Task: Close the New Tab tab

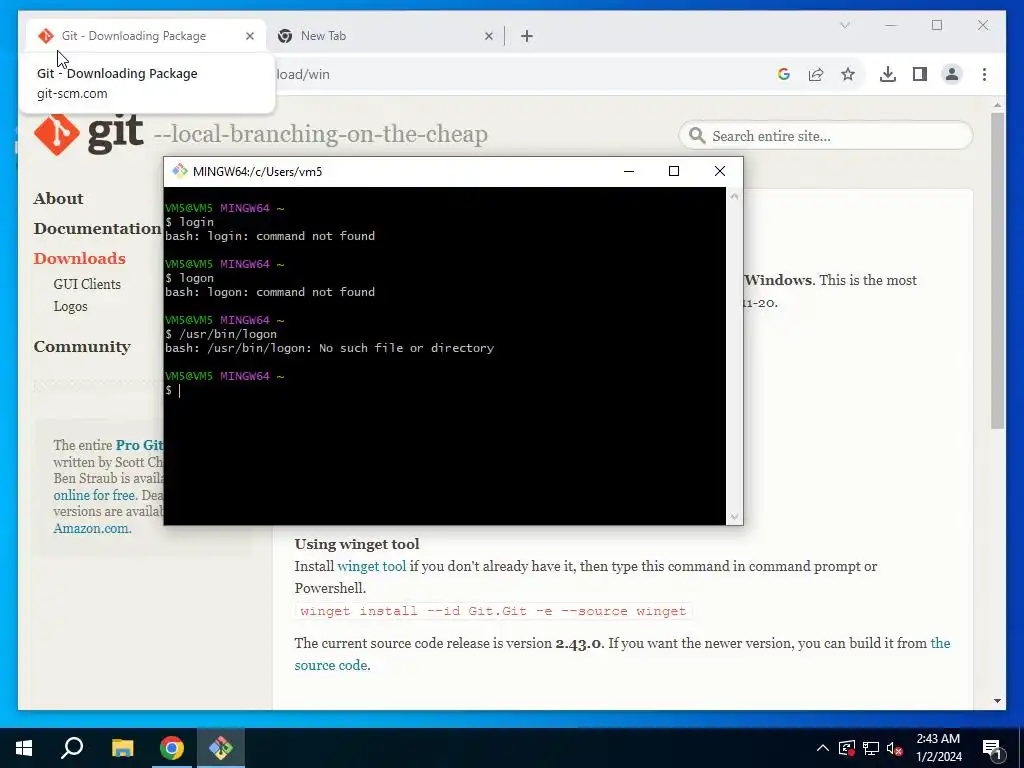Action: click(488, 36)
